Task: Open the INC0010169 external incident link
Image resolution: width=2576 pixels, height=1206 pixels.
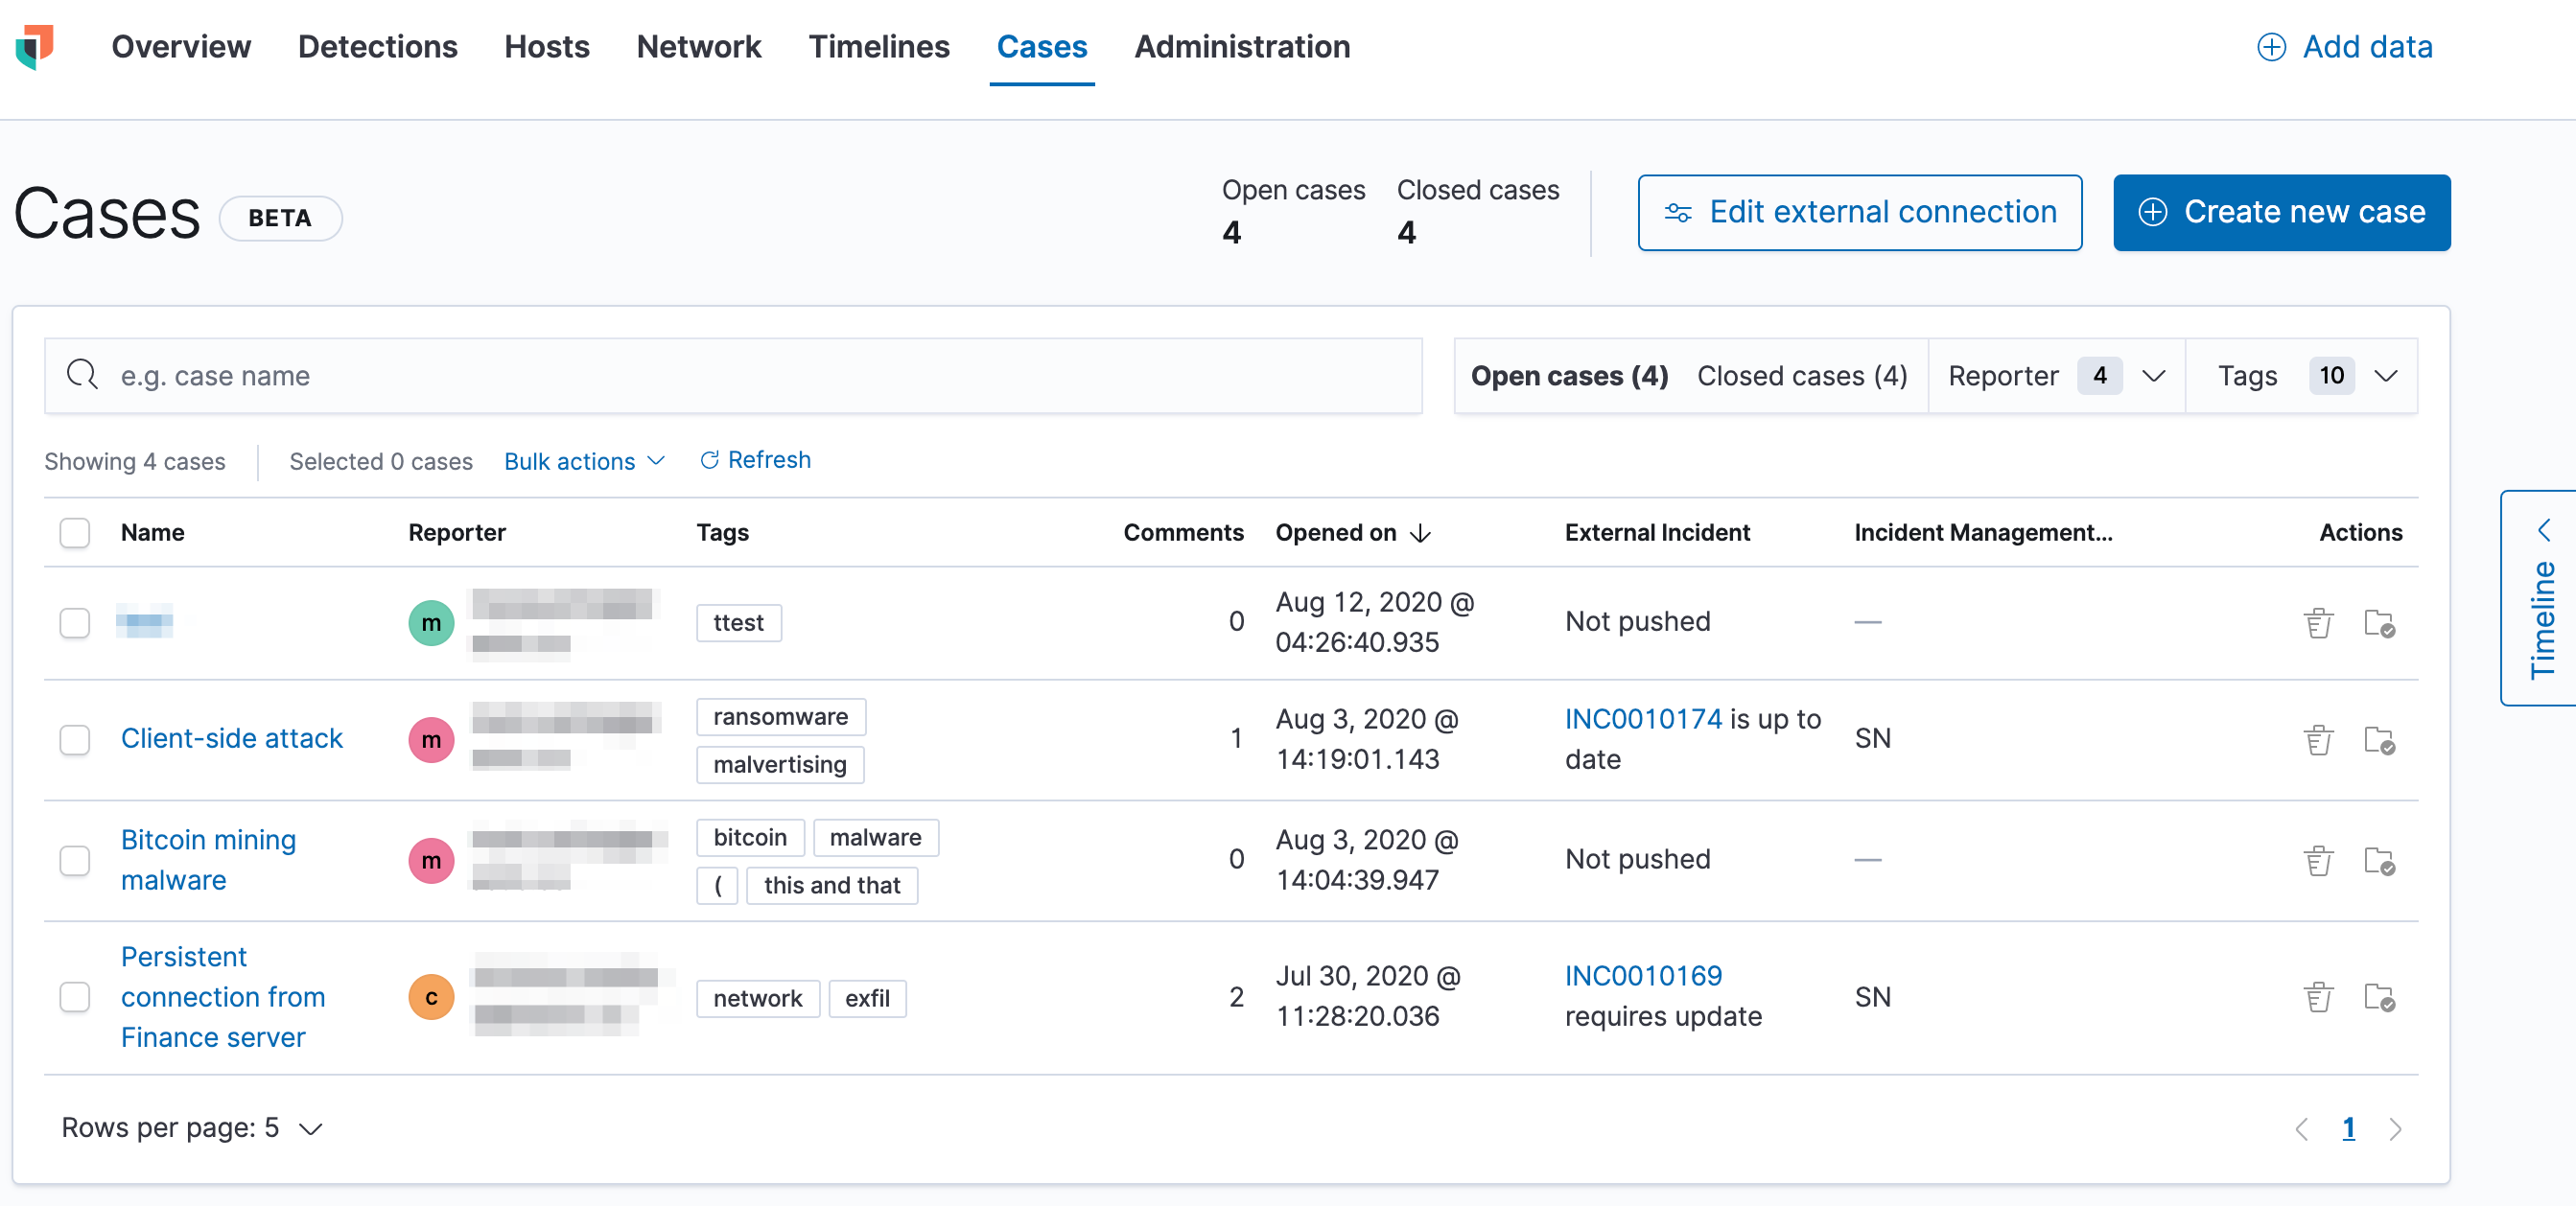Action: [1642, 975]
